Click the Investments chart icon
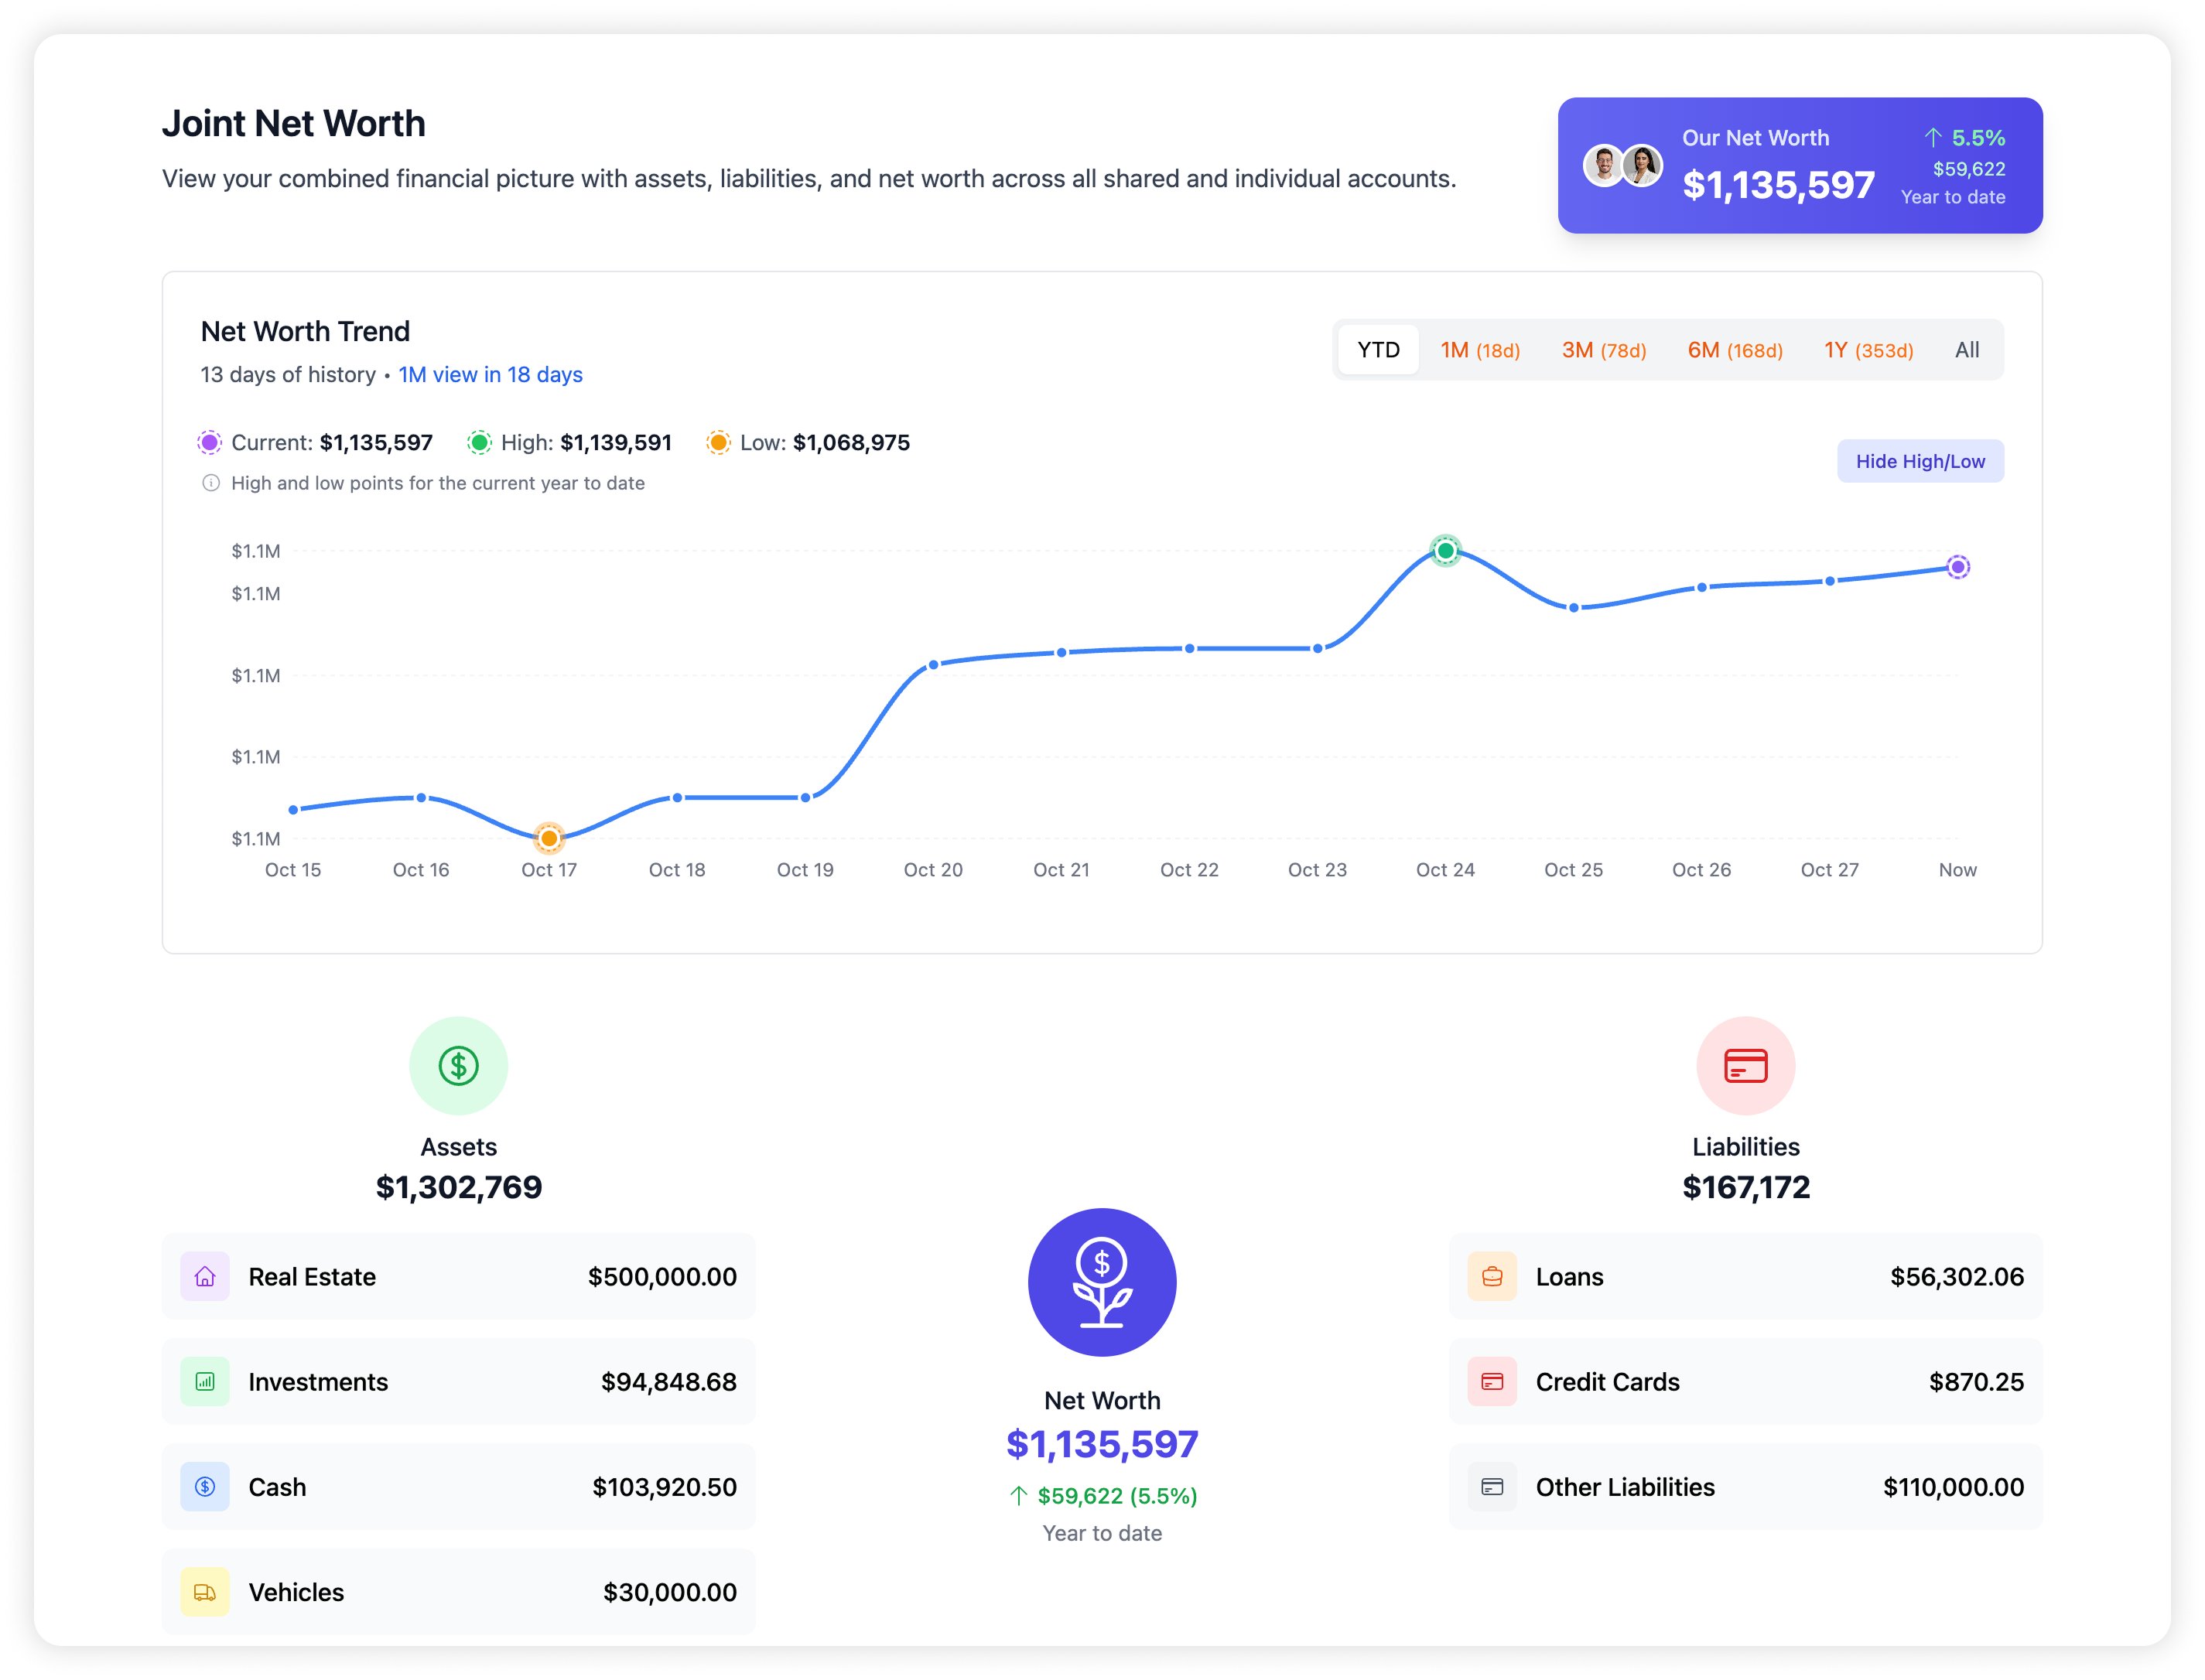This screenshot has width=2205, height=1680. click(x=205, y=1381)
